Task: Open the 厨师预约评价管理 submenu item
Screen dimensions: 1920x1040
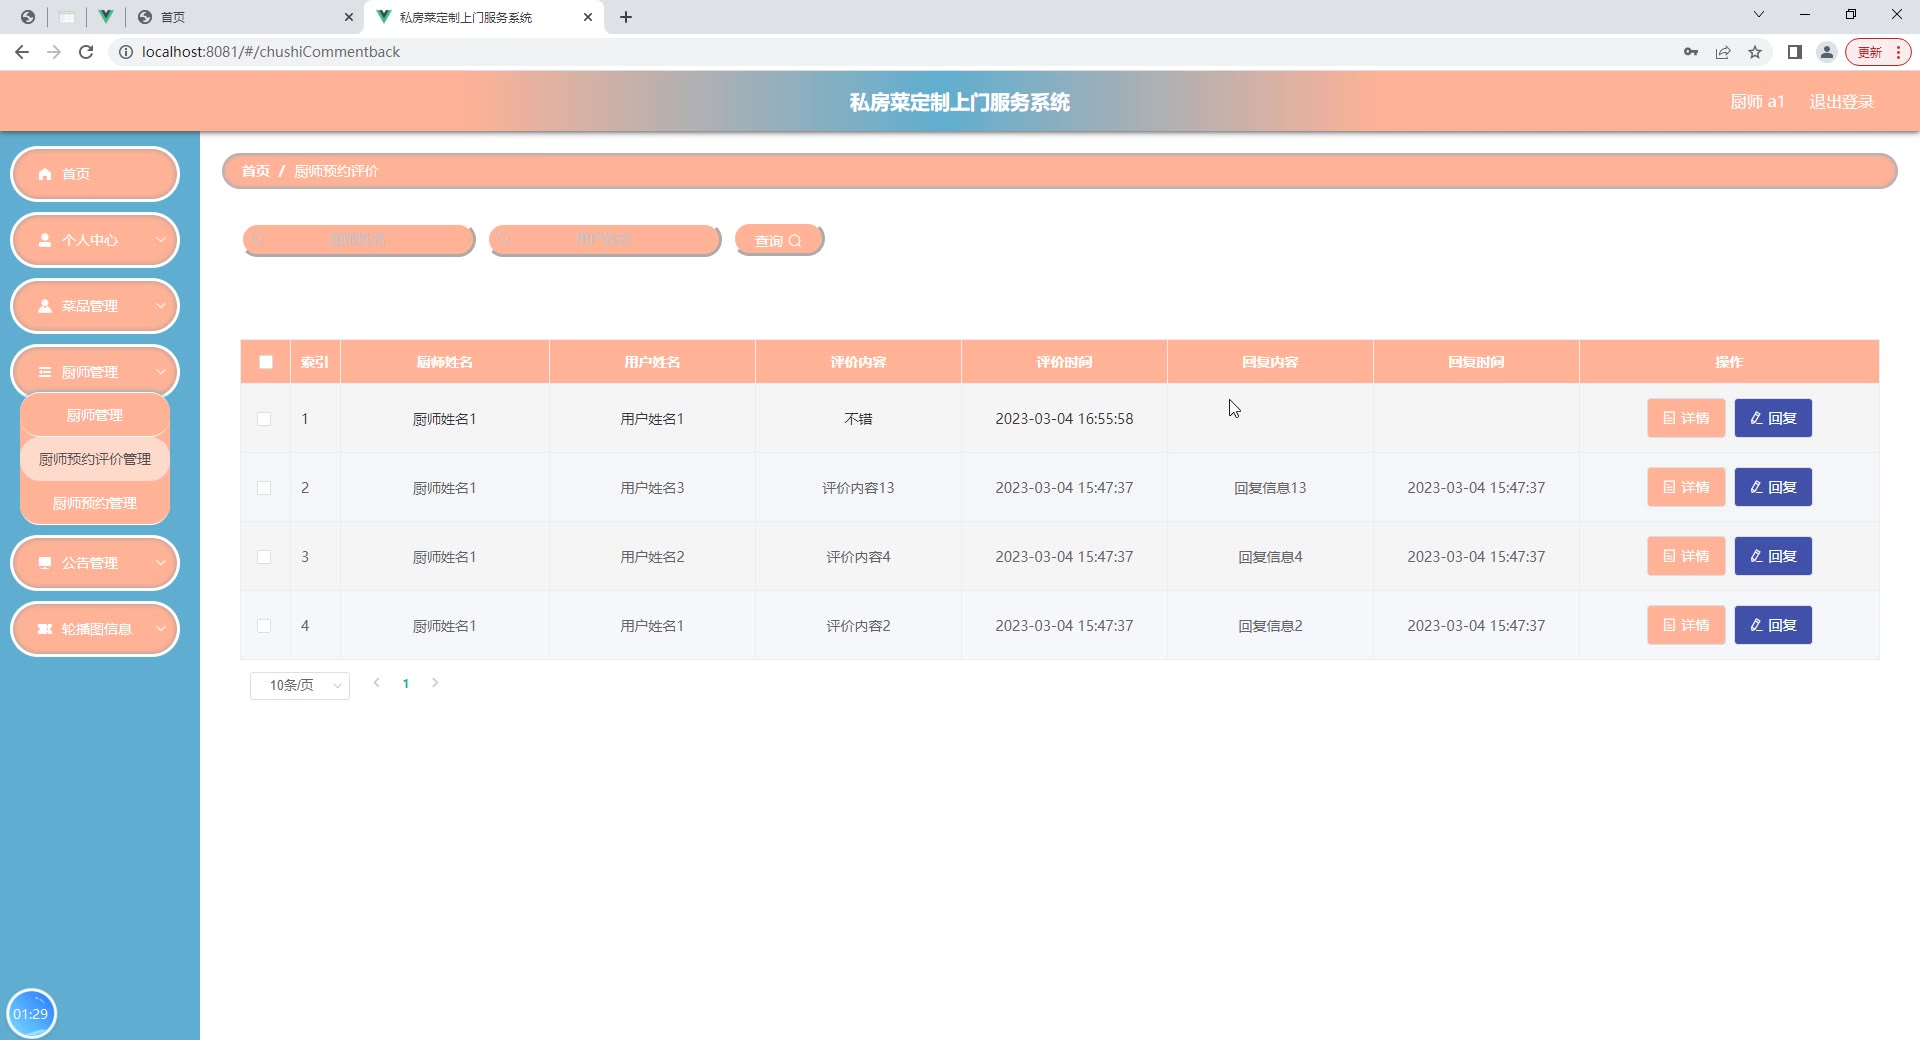Action: [95, 459]
